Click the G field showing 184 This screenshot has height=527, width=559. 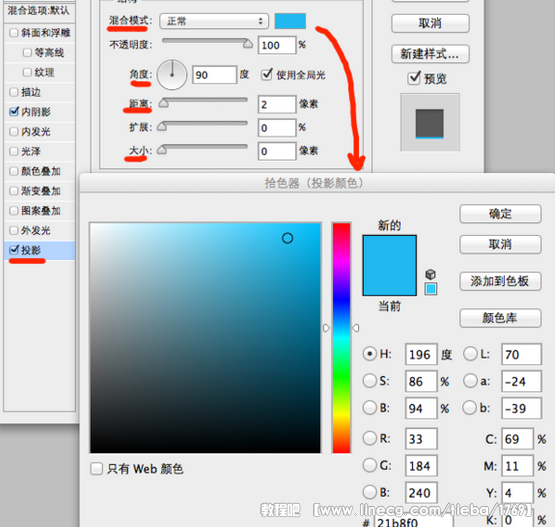click(x=421, y=466)
